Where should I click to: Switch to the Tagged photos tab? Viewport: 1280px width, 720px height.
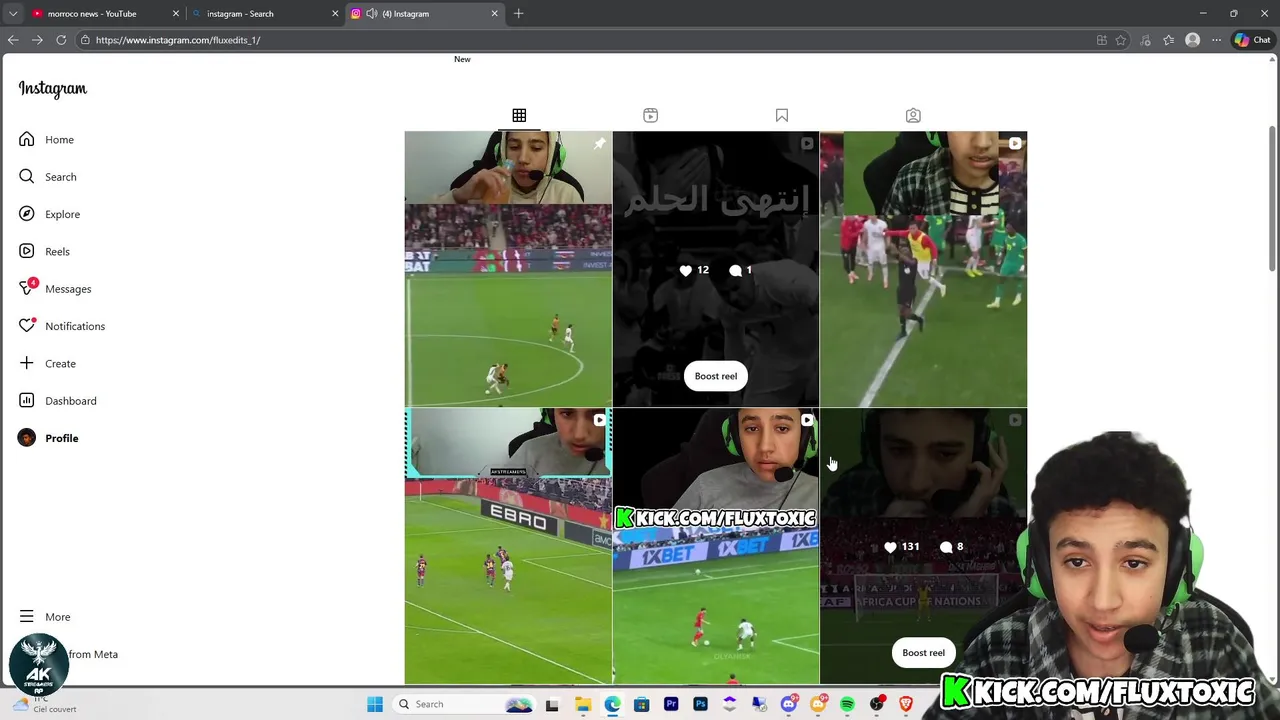click(x=913, y=116)
